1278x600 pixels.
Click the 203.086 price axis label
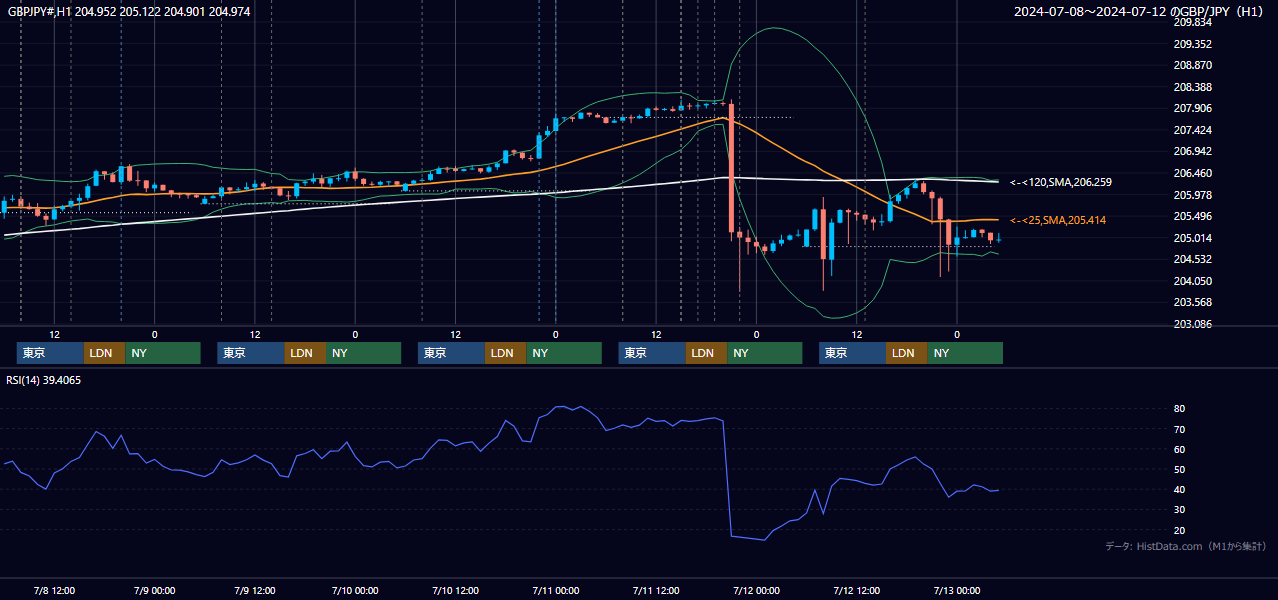1192,324
